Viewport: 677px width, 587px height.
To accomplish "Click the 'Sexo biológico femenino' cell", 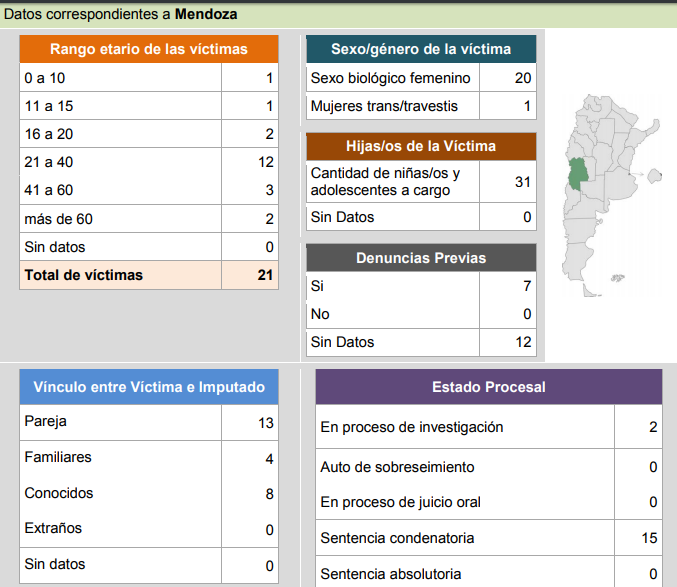I will click(391, 78).
